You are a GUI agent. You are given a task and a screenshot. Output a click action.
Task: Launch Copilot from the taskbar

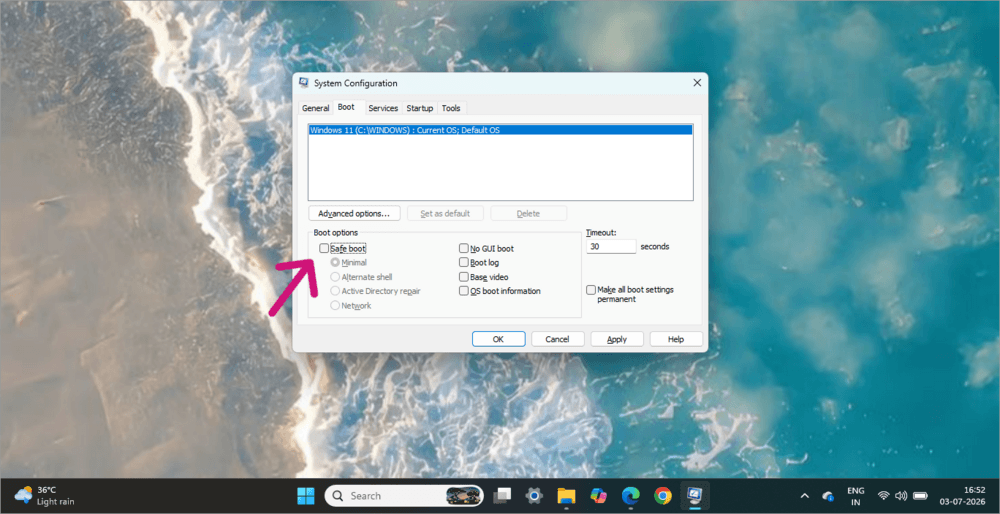tap(598, 496)
